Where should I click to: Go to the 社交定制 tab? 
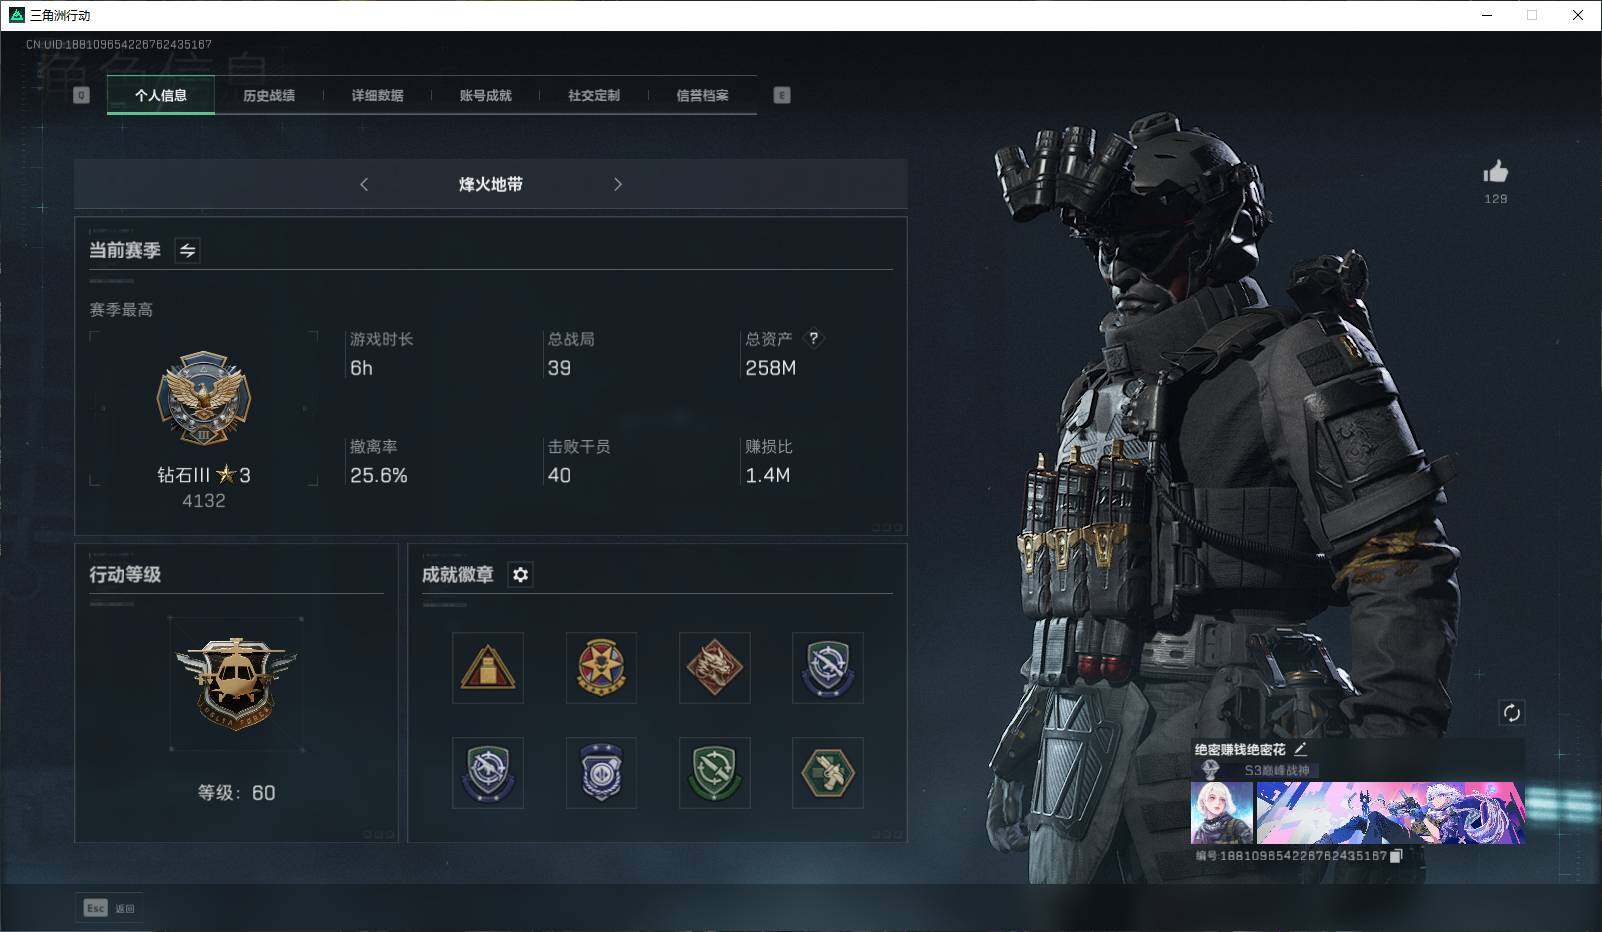(594, 95)
